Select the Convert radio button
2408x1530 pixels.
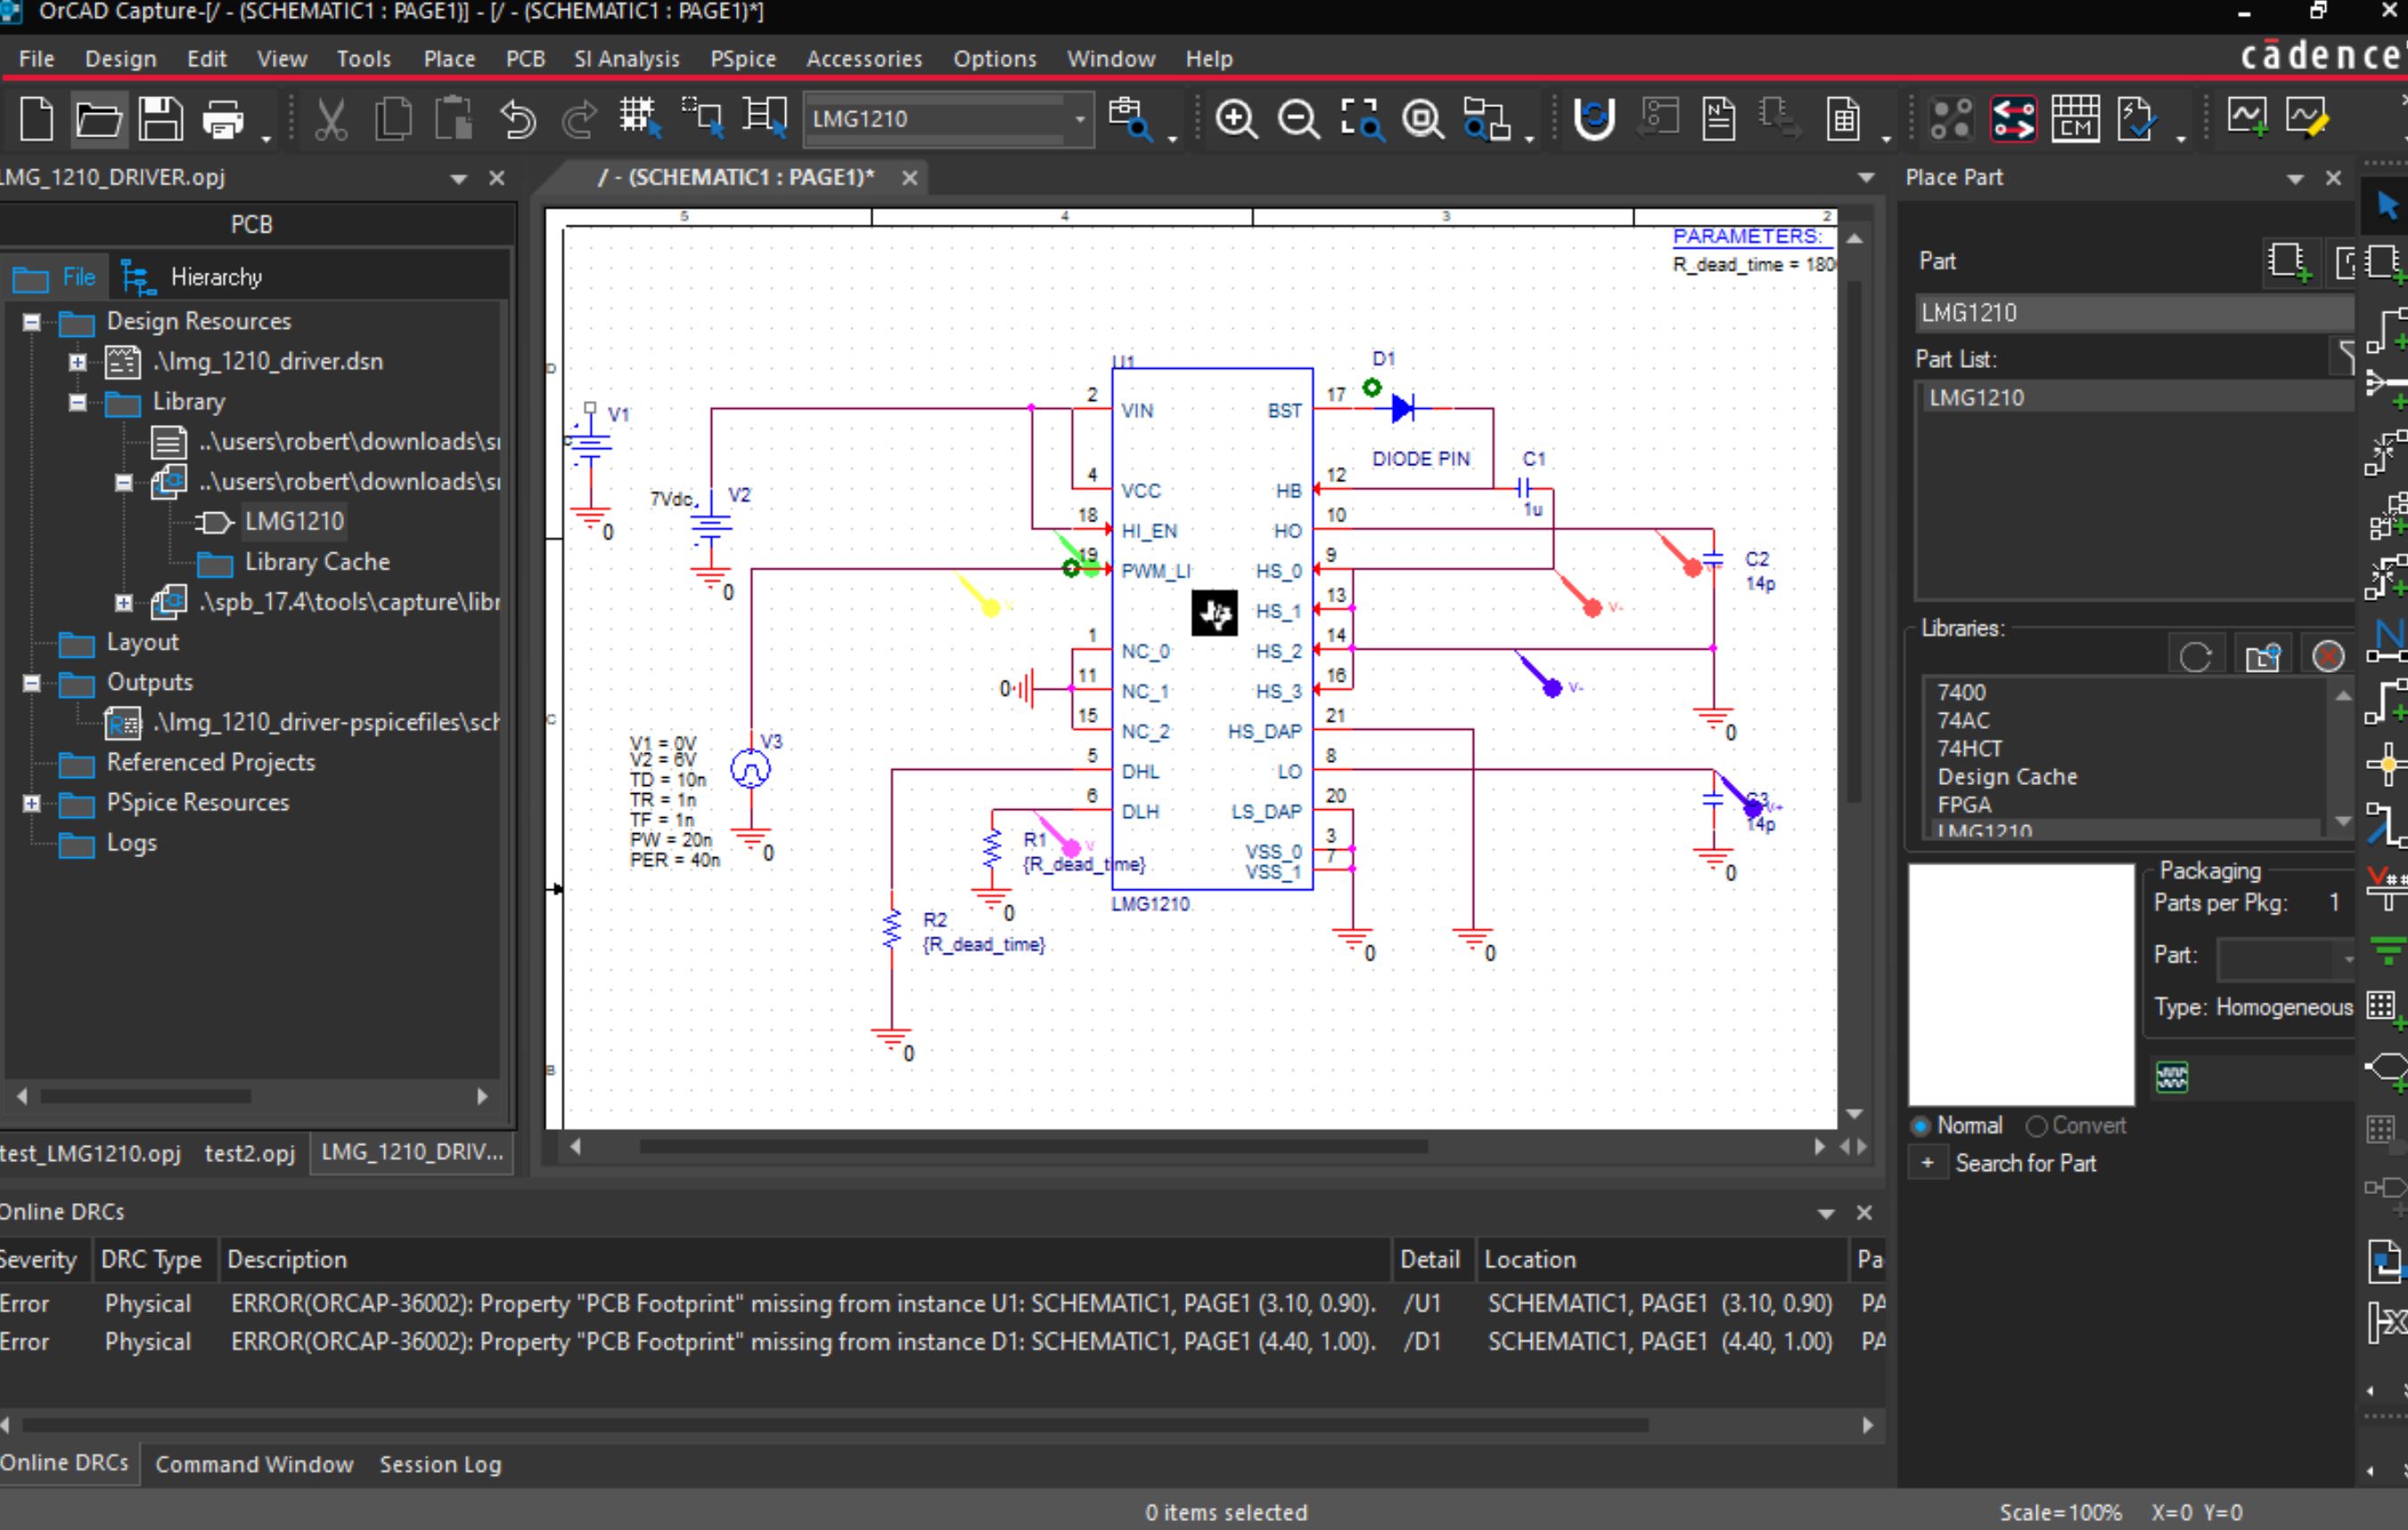coord(2036,1126)
